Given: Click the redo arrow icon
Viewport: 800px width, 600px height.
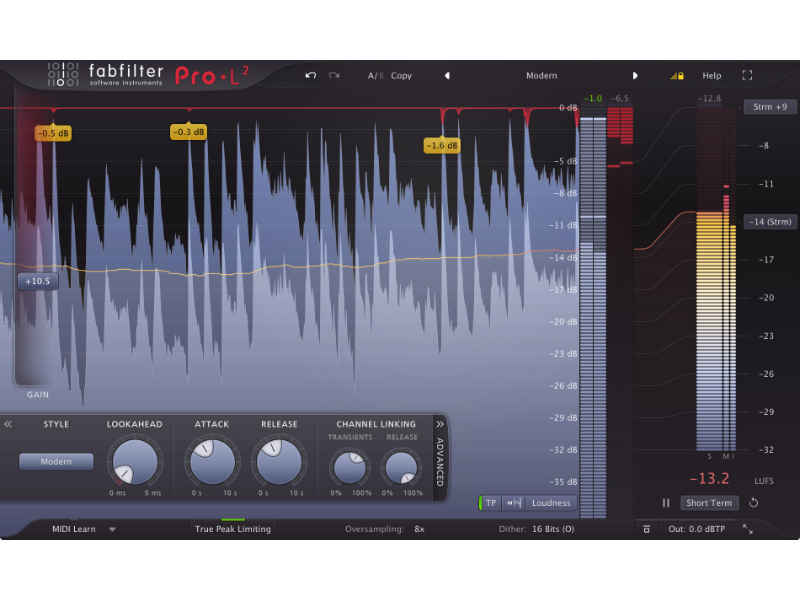Looking at the screenshot, I should [334, 76].
